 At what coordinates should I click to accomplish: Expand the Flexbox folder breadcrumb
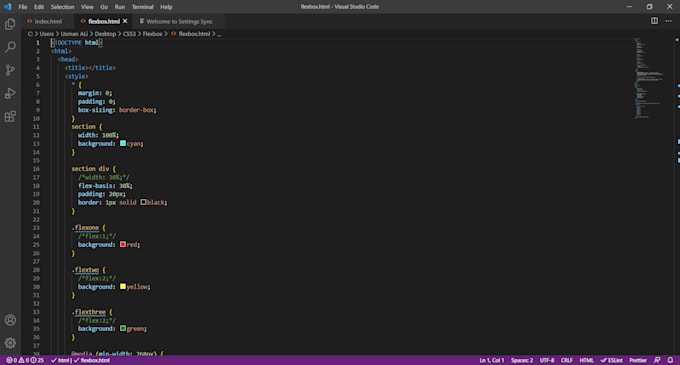(x=152, y=34)
